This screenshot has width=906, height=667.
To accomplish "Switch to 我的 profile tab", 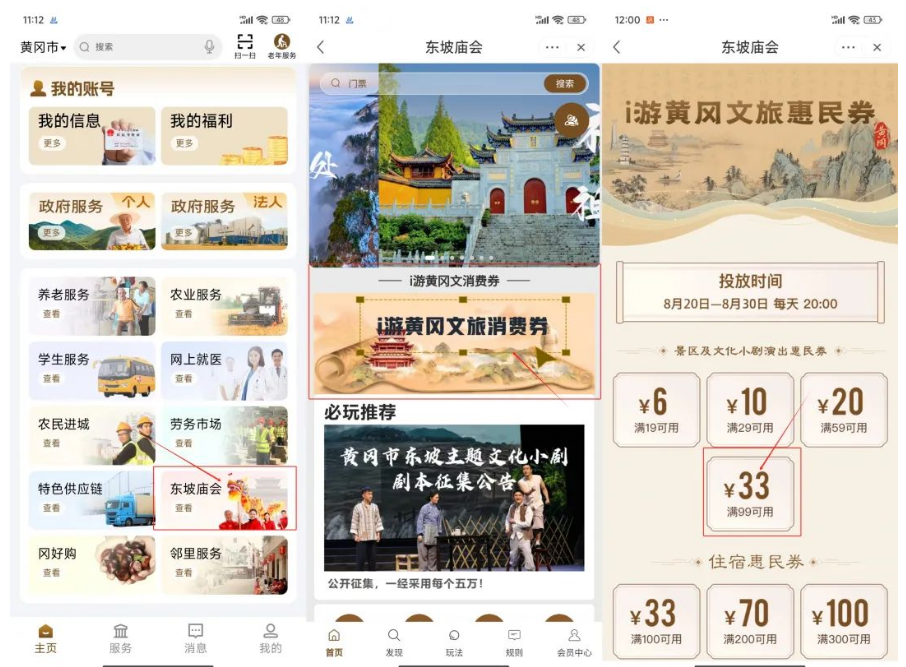I will click(x=270, y=638).
